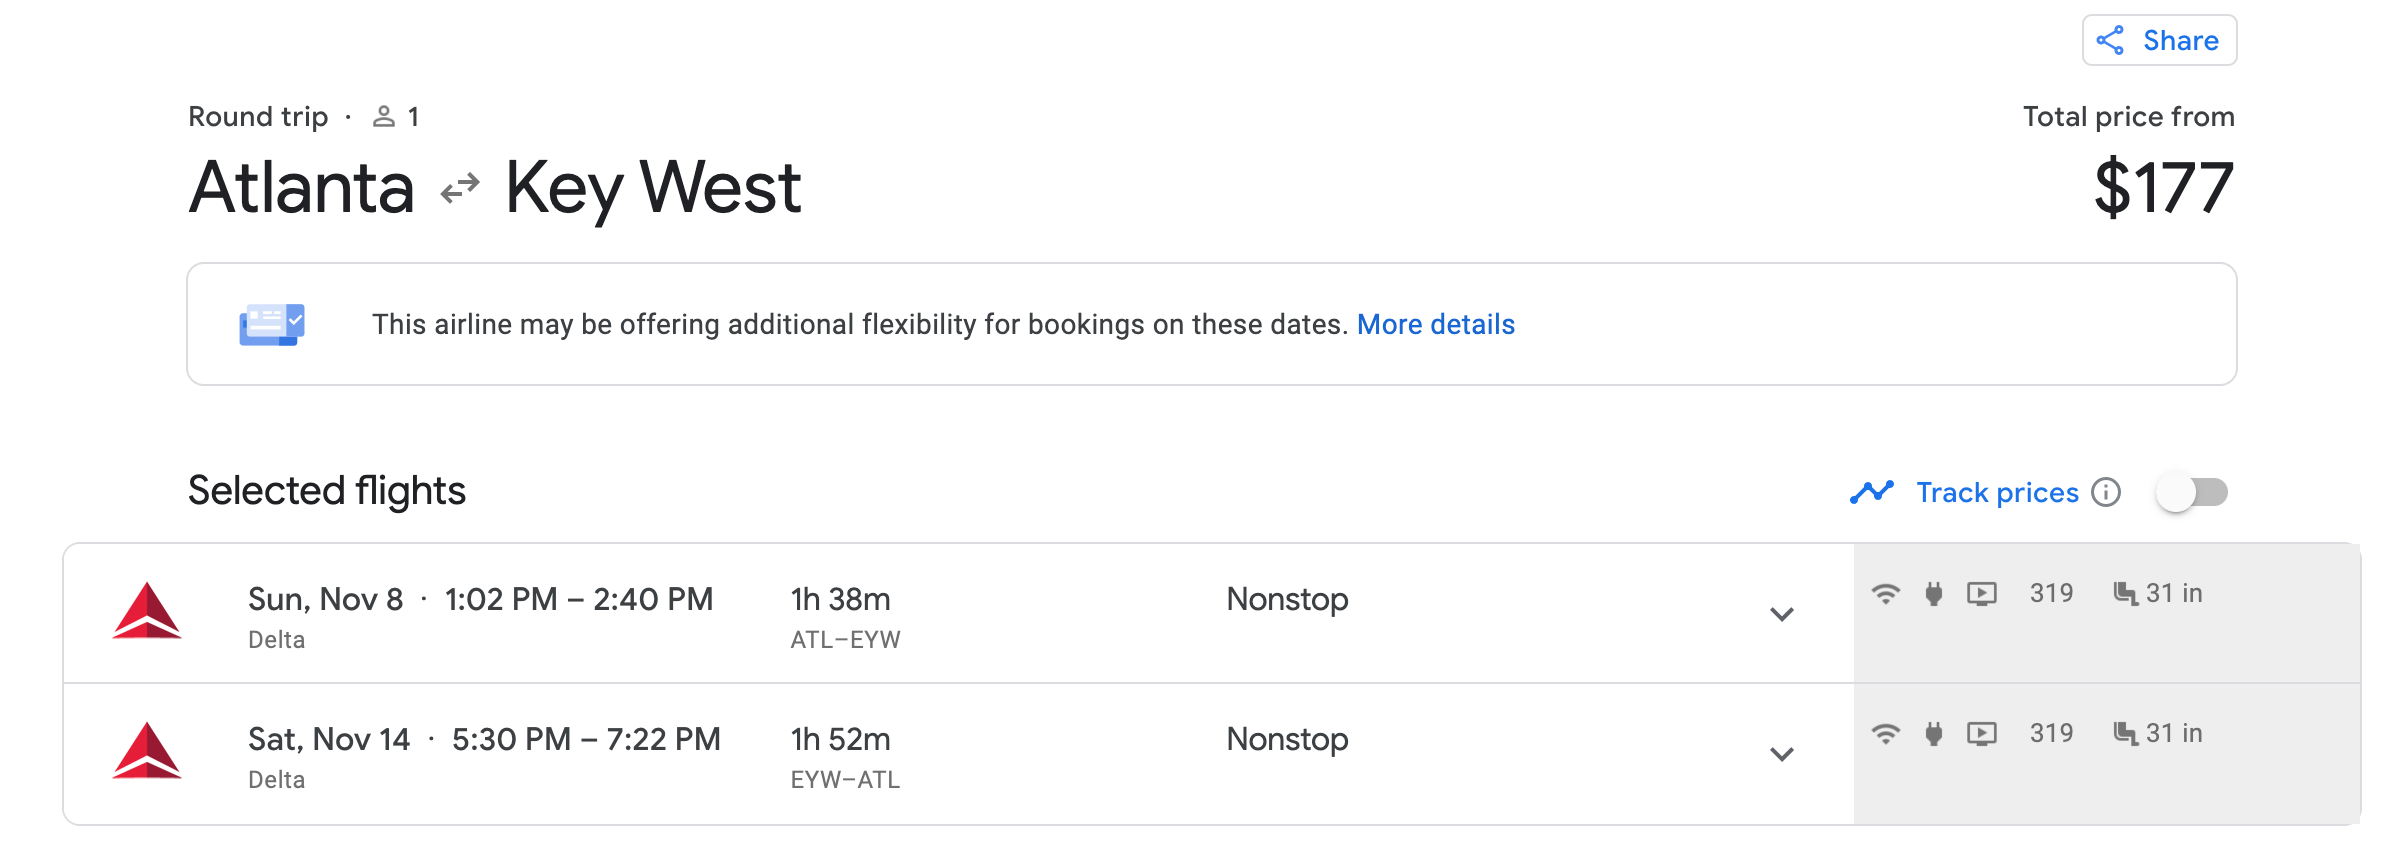Click the Delta logo for Nov 8 flight
The height and width of the screenshot is (848, 2388).
tap(147, 611)
